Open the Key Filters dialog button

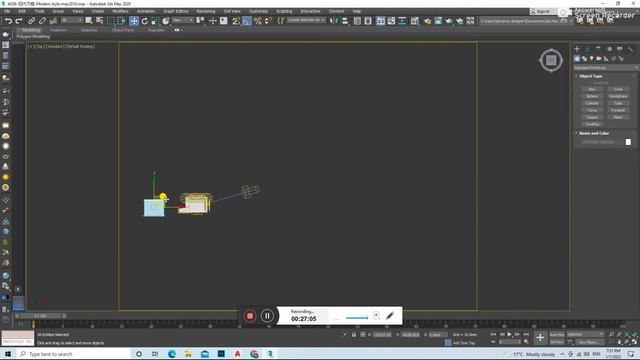(x=589, y=342)
